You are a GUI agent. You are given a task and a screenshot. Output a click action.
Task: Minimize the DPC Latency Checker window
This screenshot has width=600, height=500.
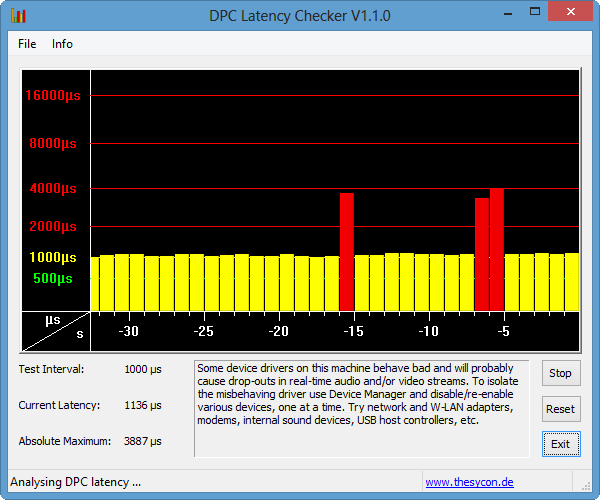pos(508,14)
